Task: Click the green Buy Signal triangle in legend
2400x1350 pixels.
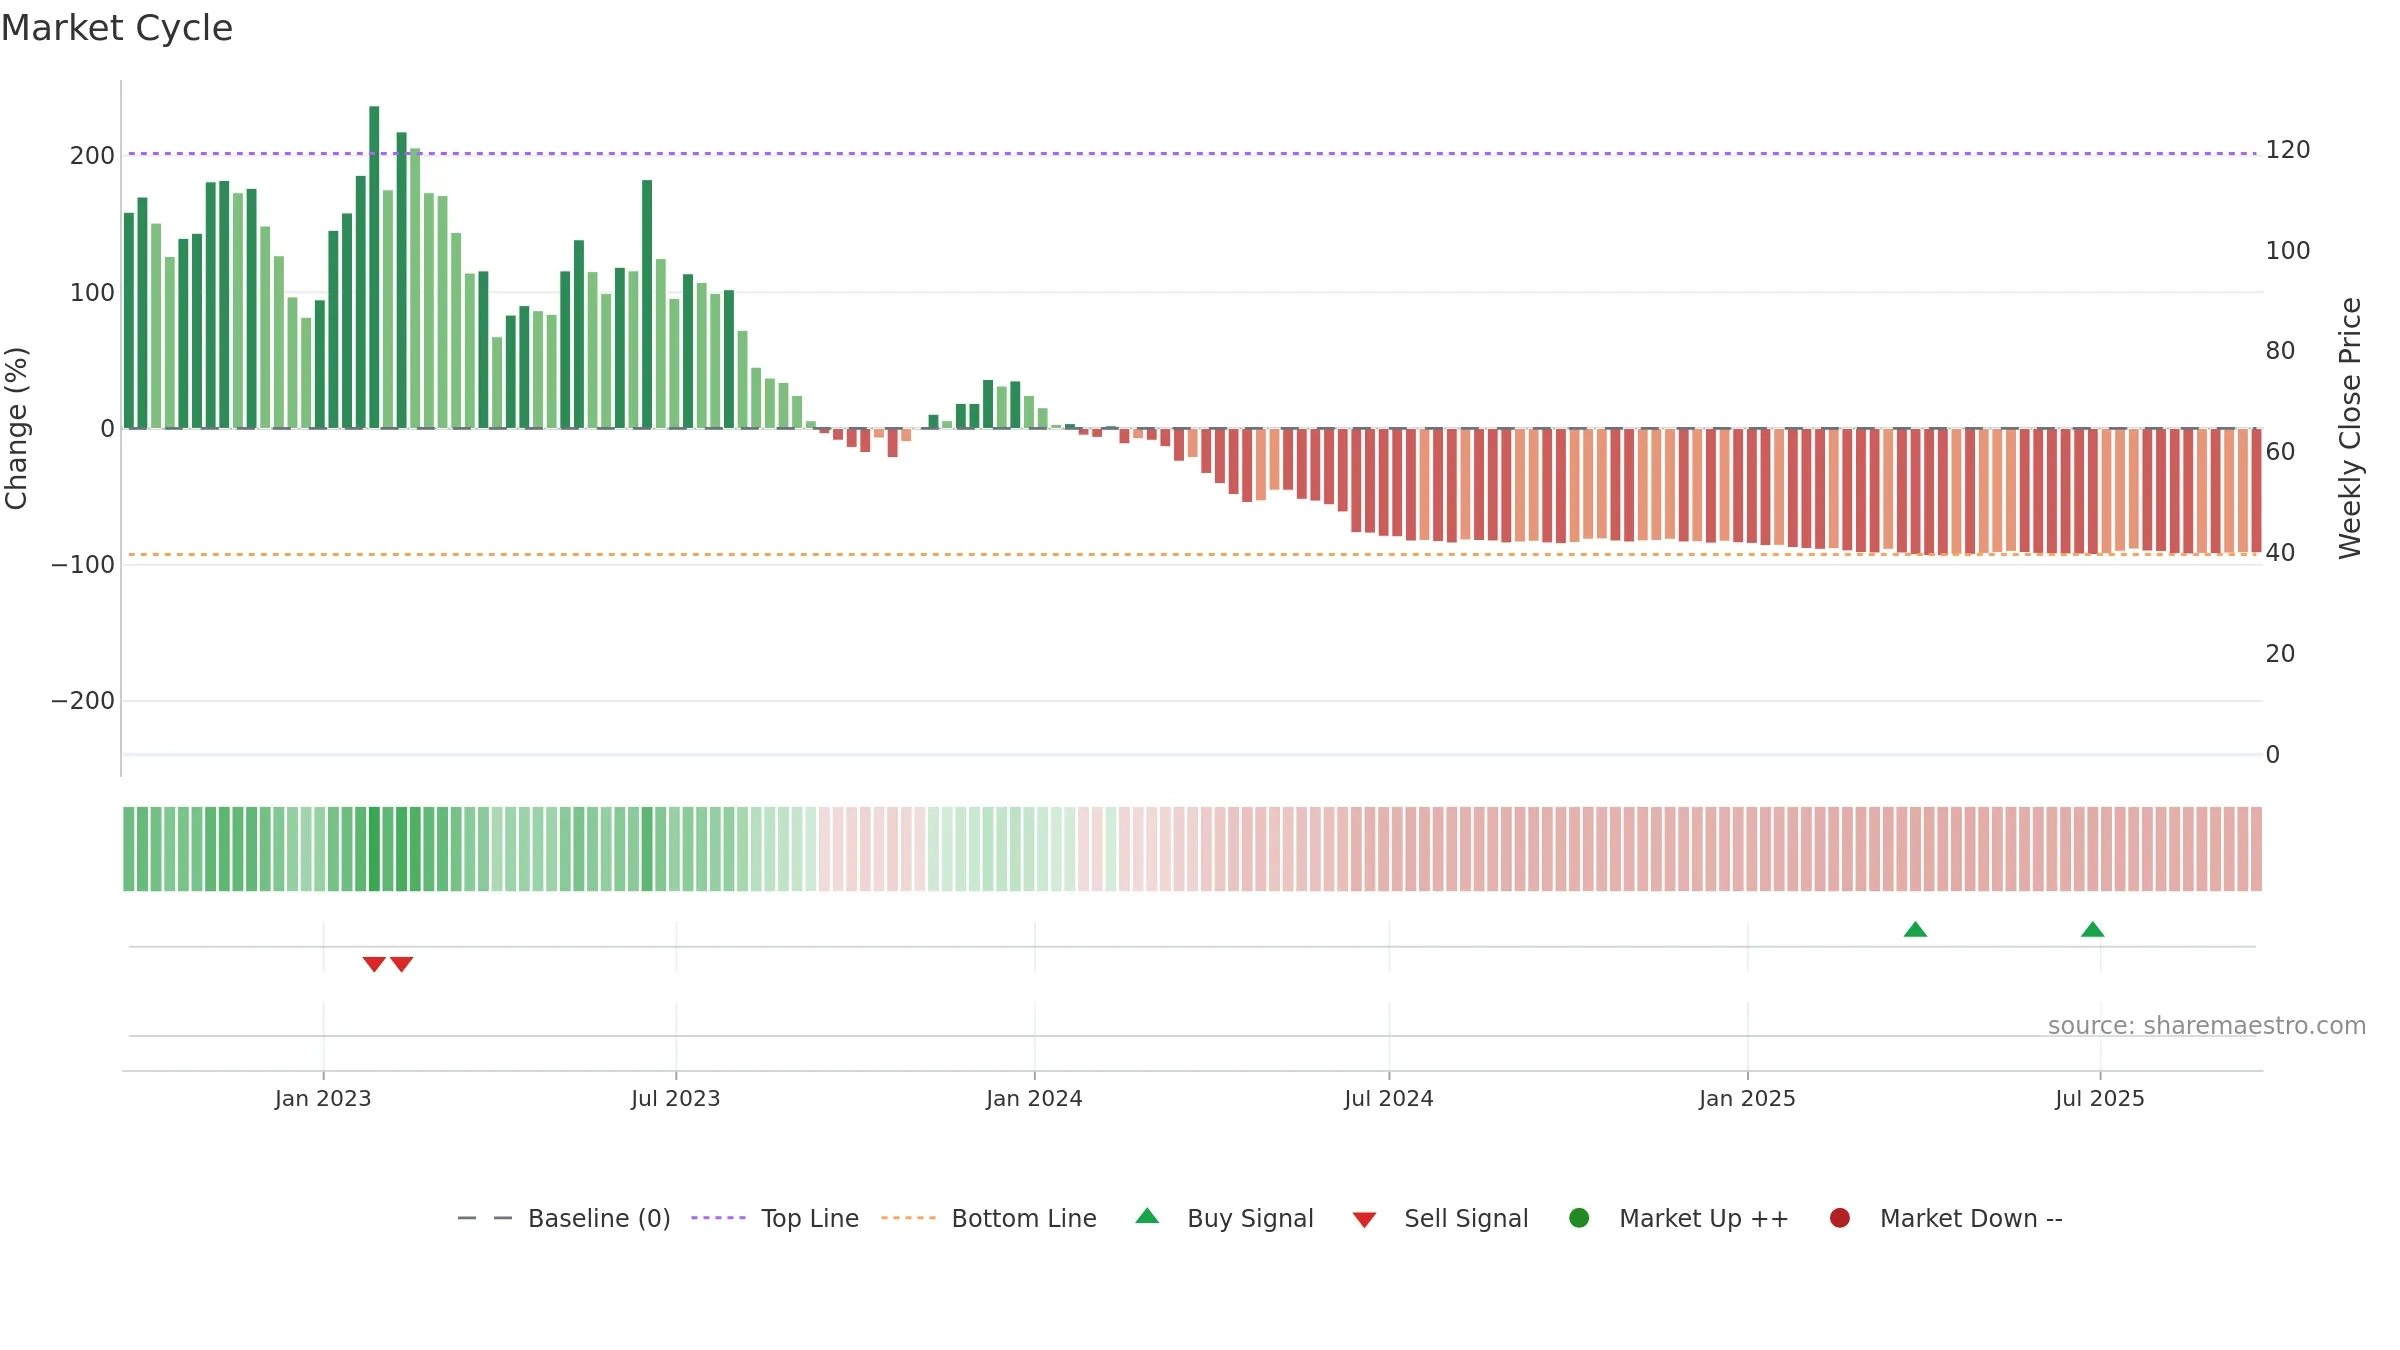Action: pos(1148,1216)
